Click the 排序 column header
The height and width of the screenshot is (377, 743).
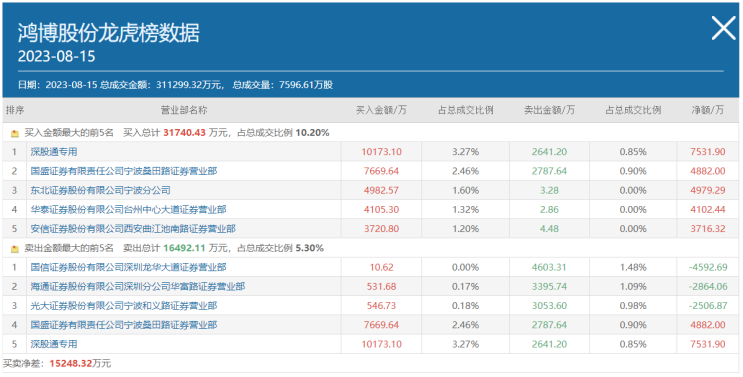[15, 110]
